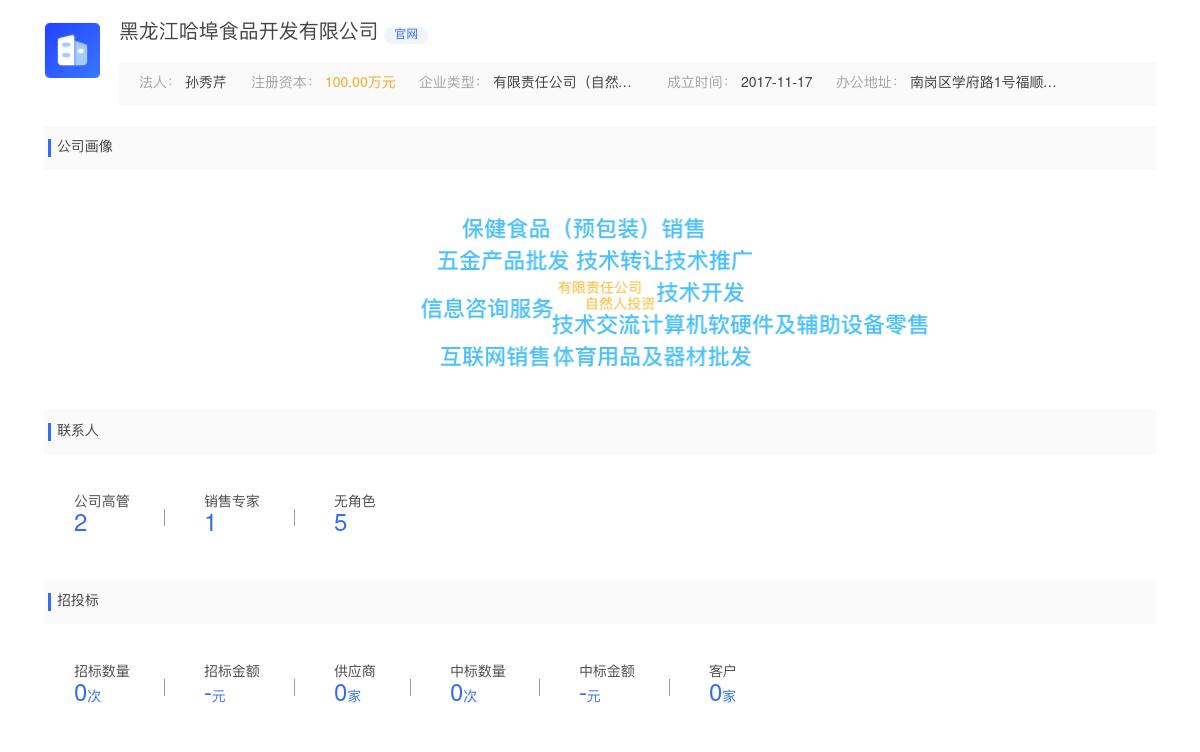
Task: Click office address 南岗区学府路1号福顺…
Action: point(983,83)
